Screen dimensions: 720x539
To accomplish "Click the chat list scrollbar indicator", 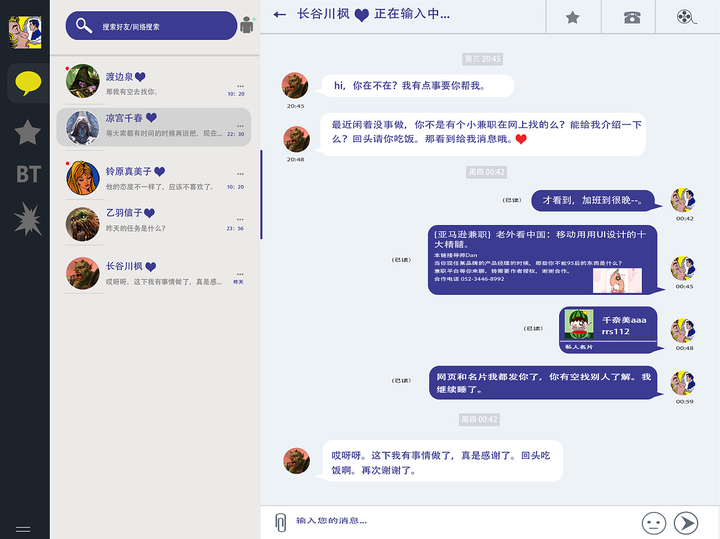I will coord(261,194).
